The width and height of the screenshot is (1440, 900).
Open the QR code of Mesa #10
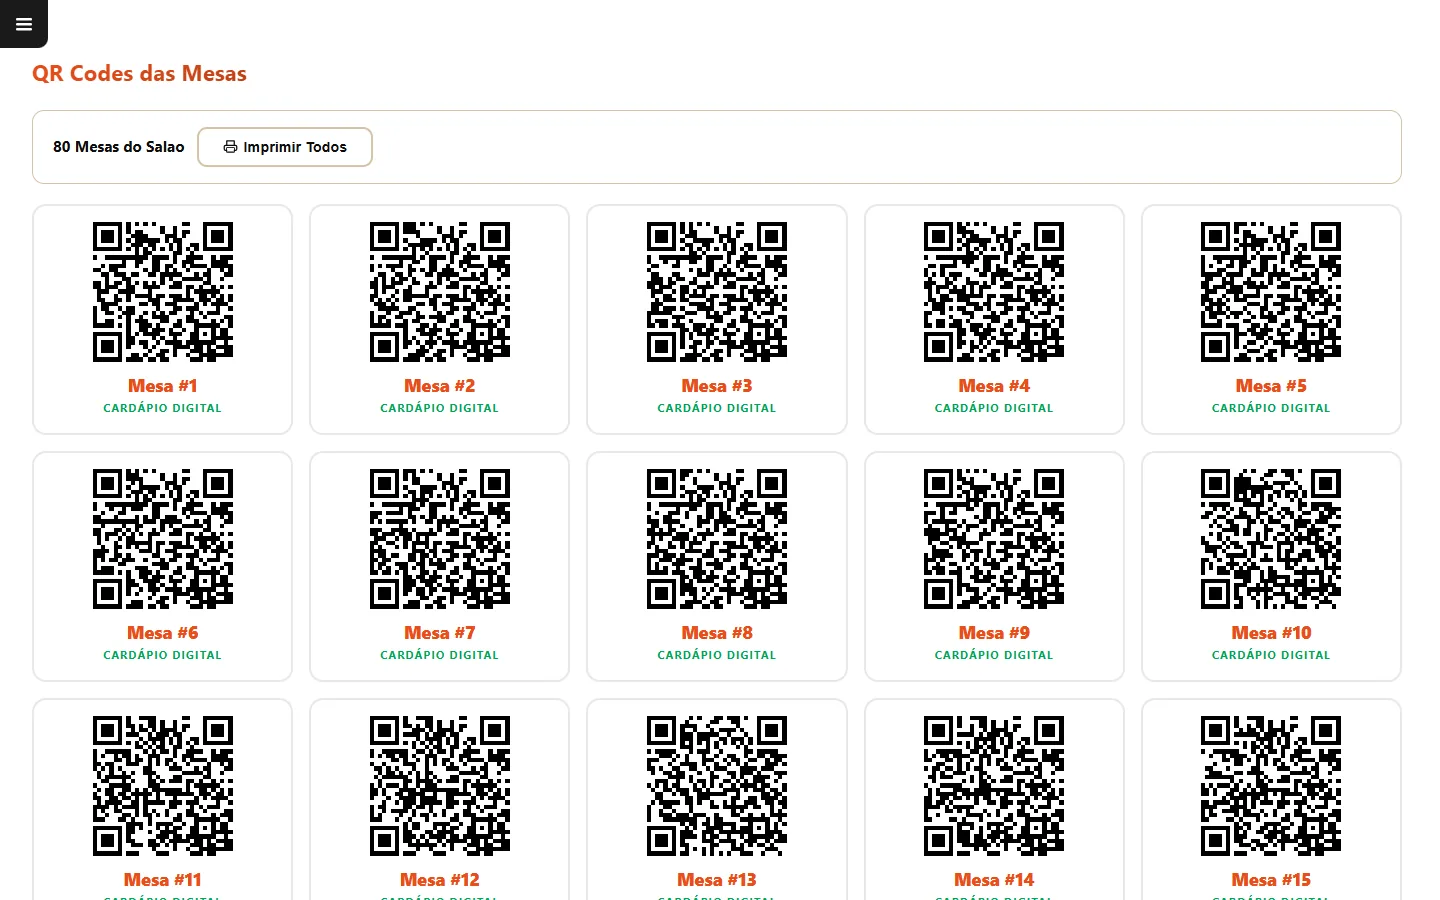pos(1271,539)
